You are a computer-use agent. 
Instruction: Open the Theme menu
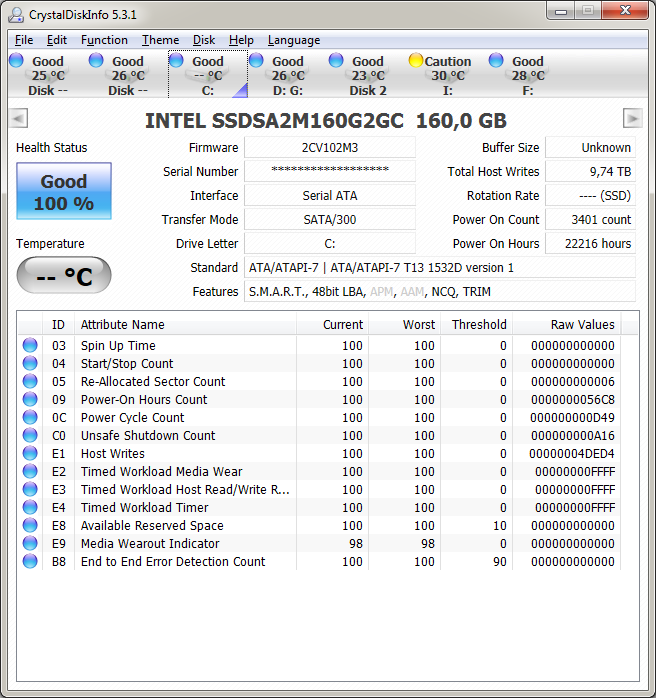coord(160,40)
